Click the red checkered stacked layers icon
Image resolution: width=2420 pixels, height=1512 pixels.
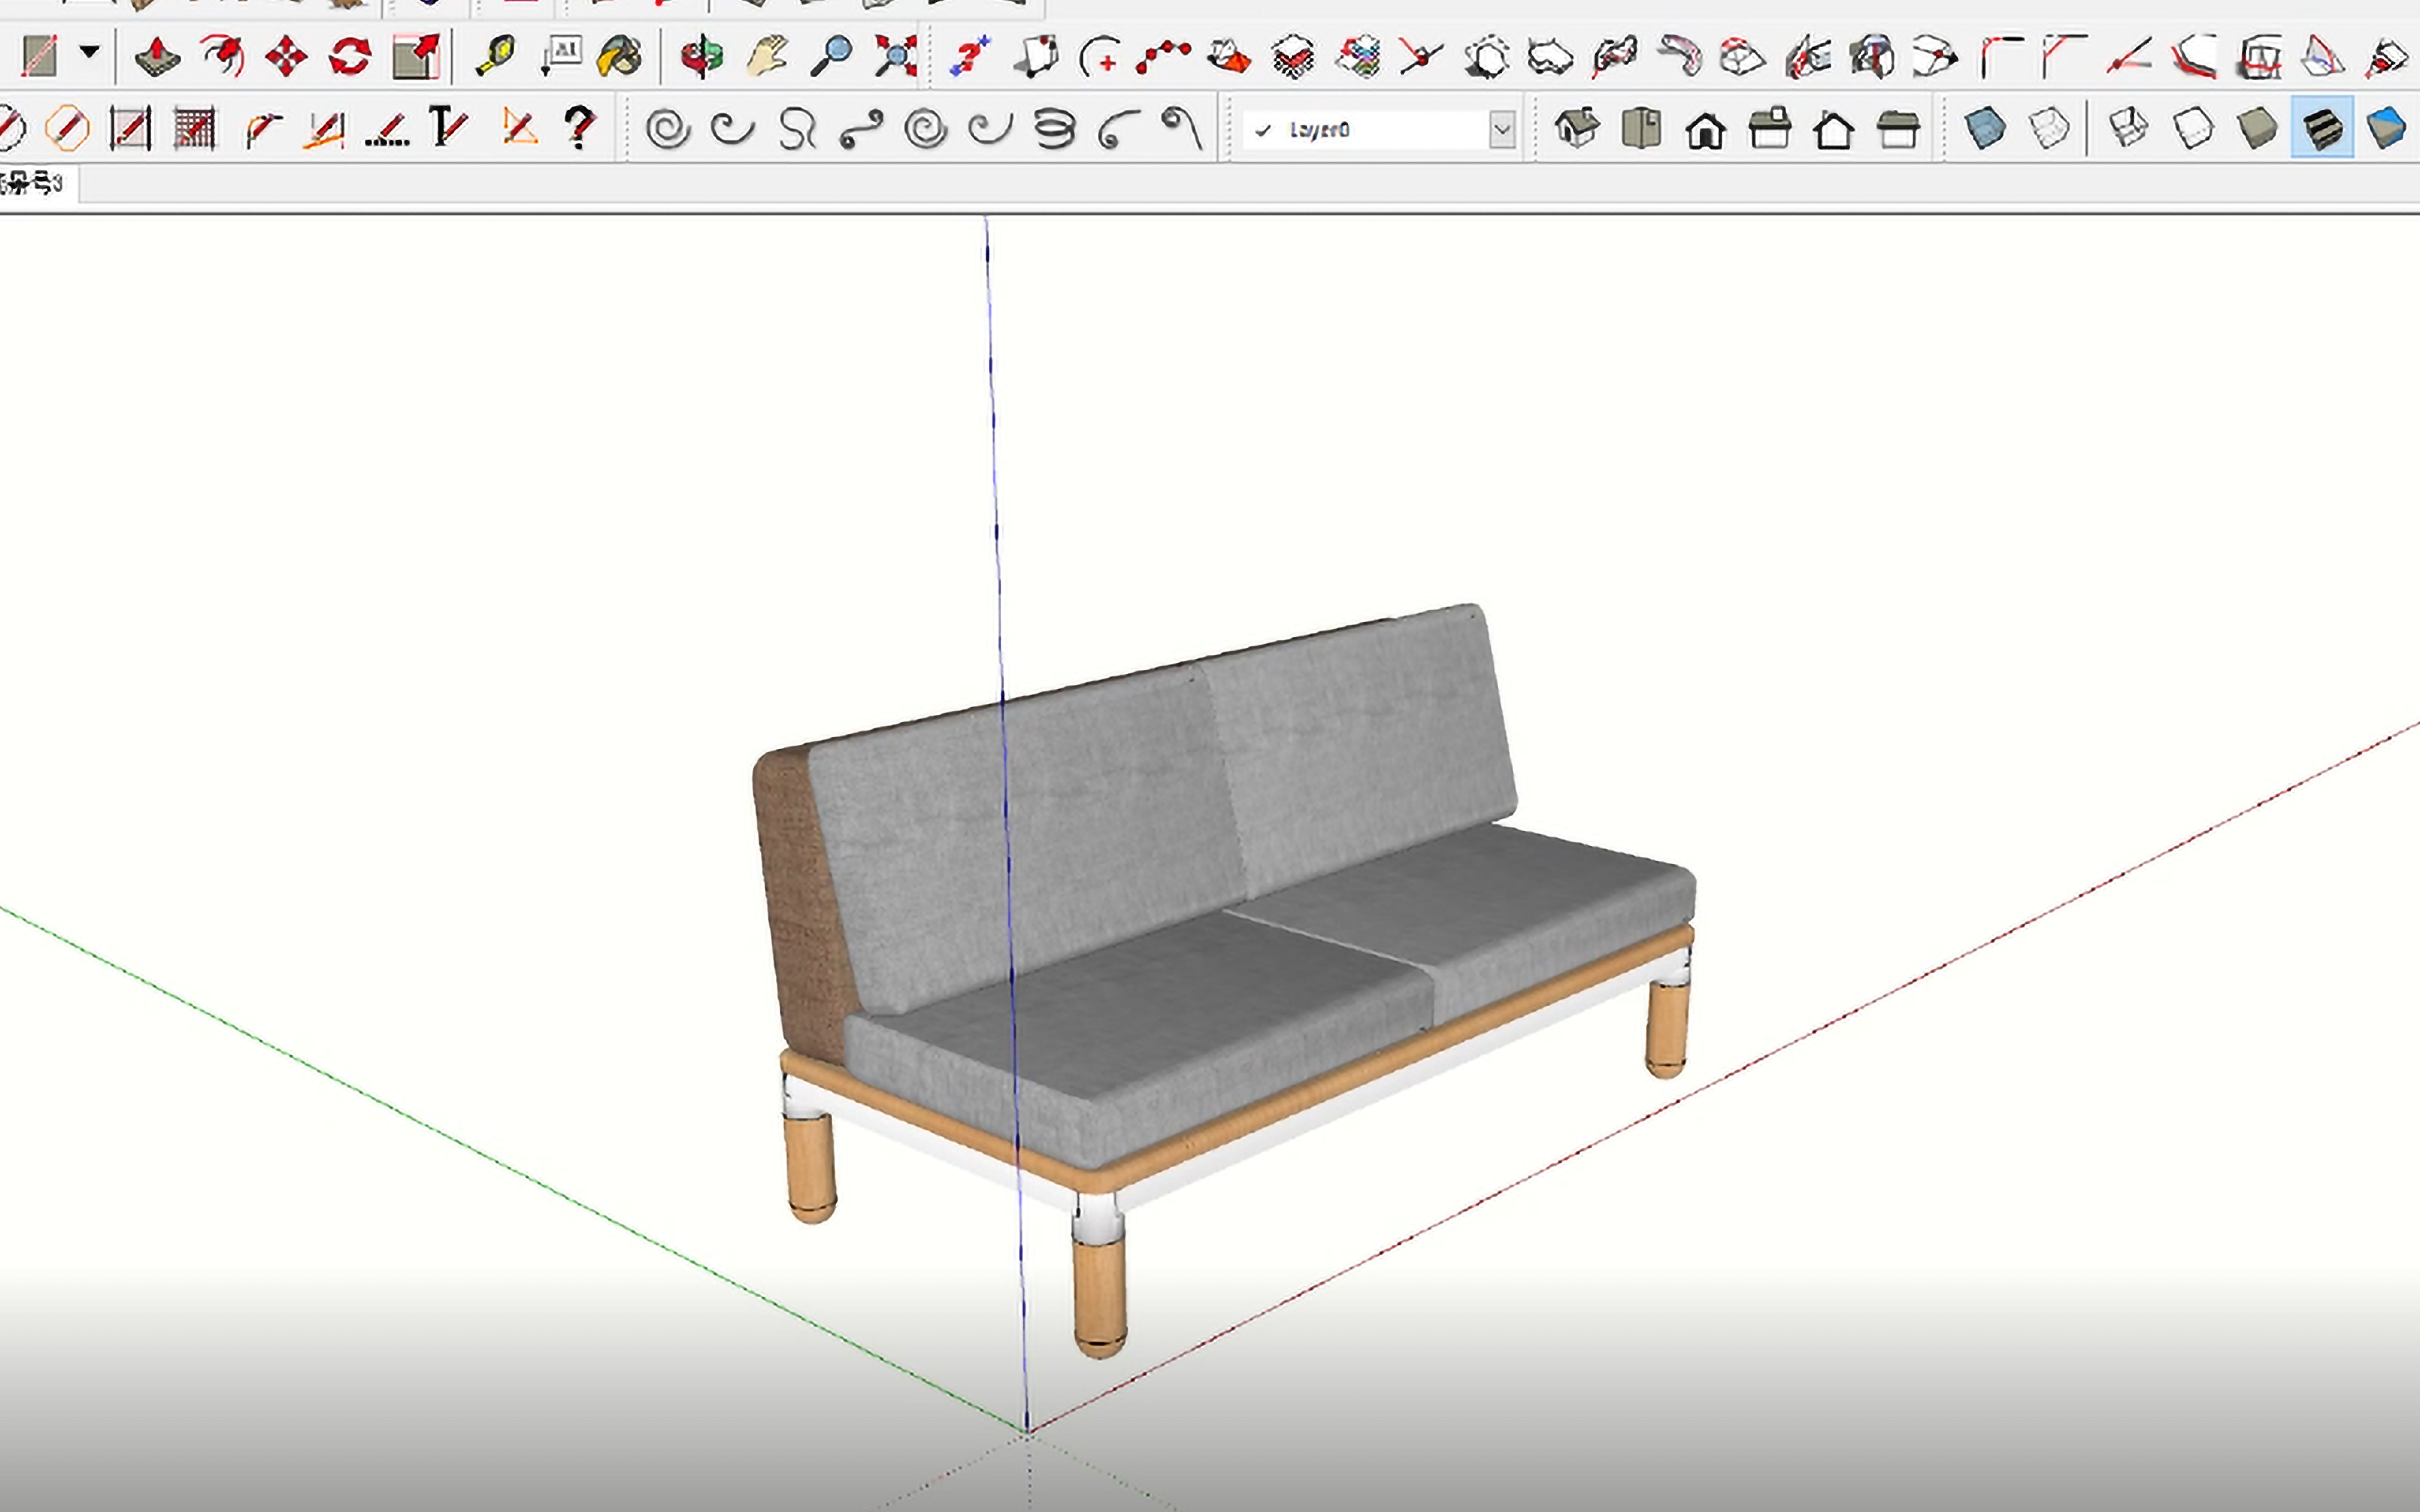[1293, 56]
